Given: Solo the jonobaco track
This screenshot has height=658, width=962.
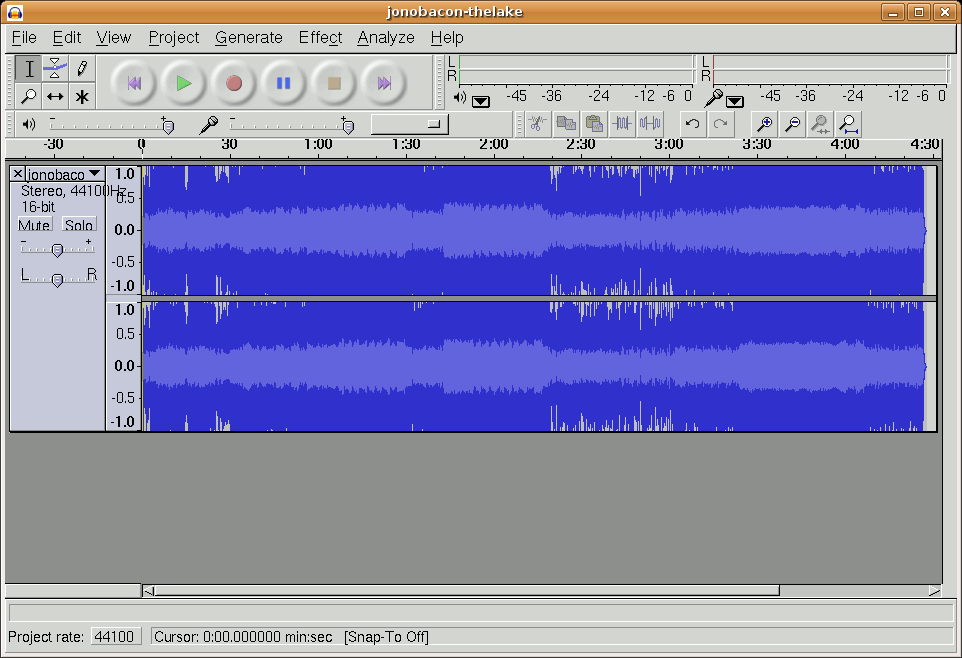Looking at the screenshot, I should pos(79,225).
